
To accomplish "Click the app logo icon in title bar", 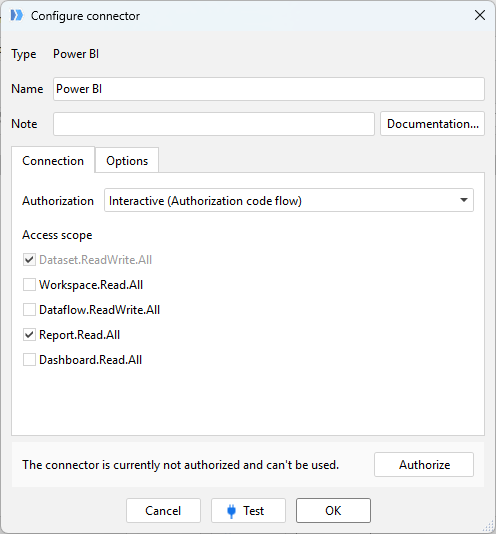I will tap(16, 15).
